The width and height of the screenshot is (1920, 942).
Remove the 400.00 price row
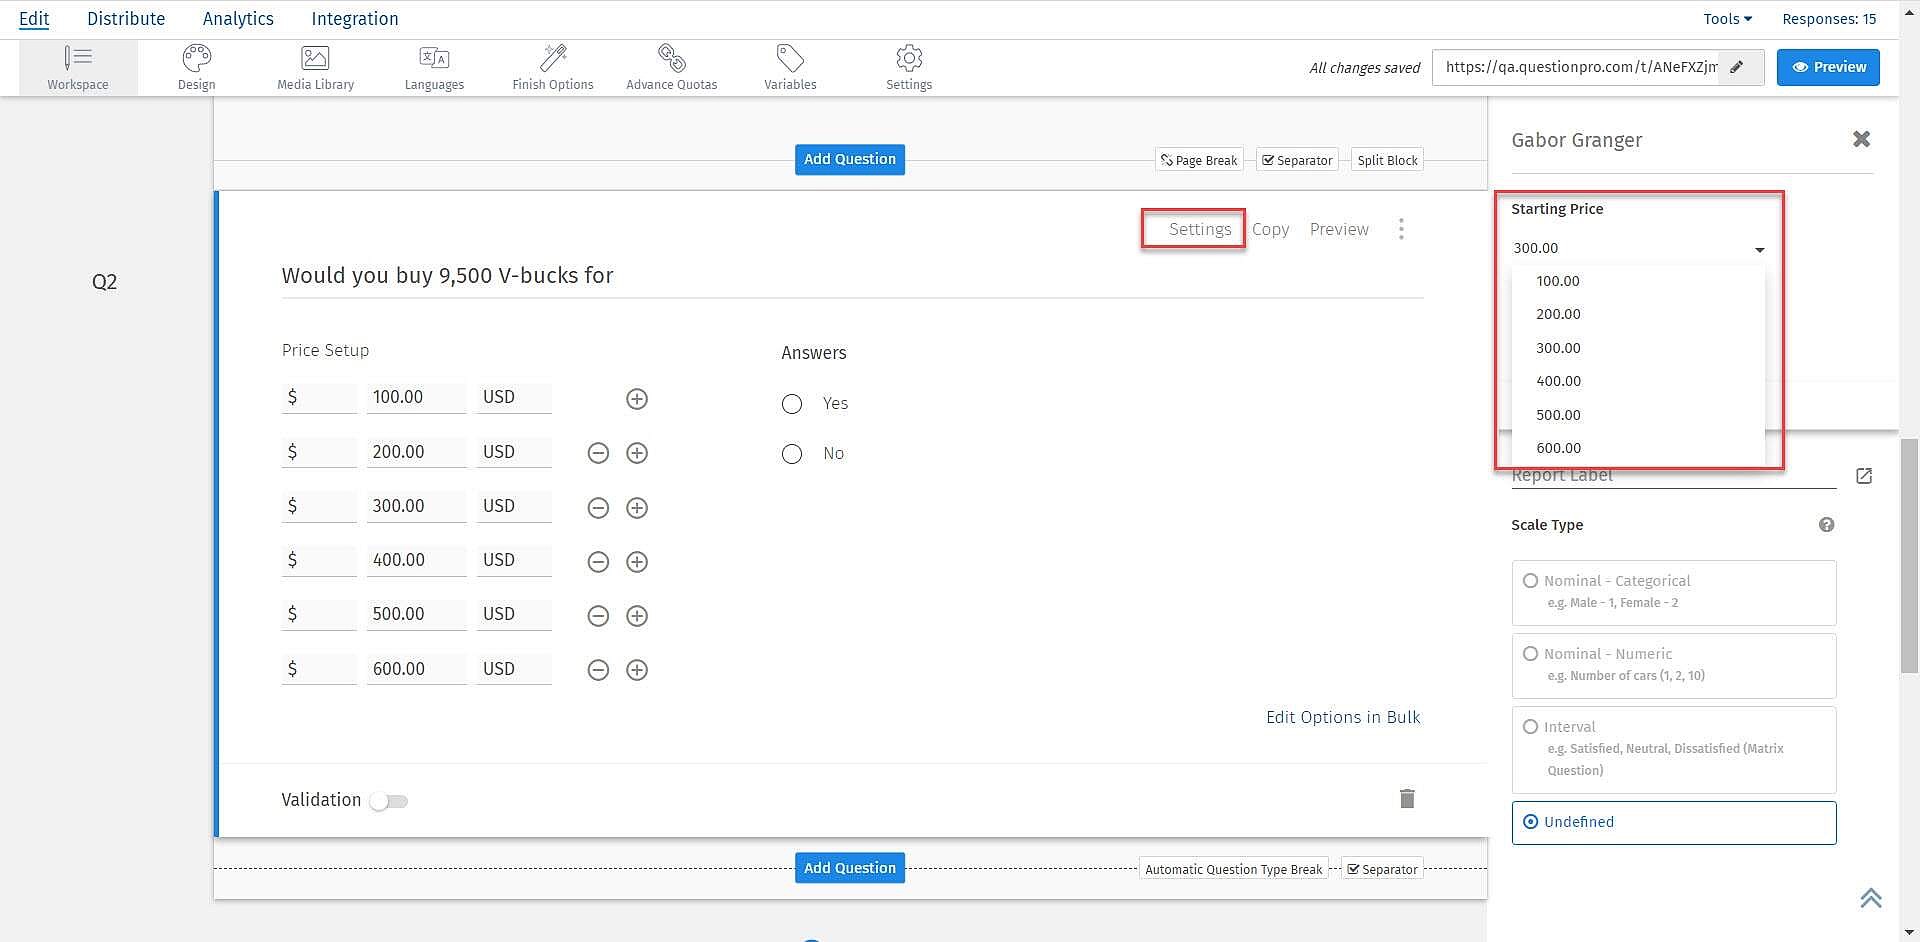click(x=598, y=562)
